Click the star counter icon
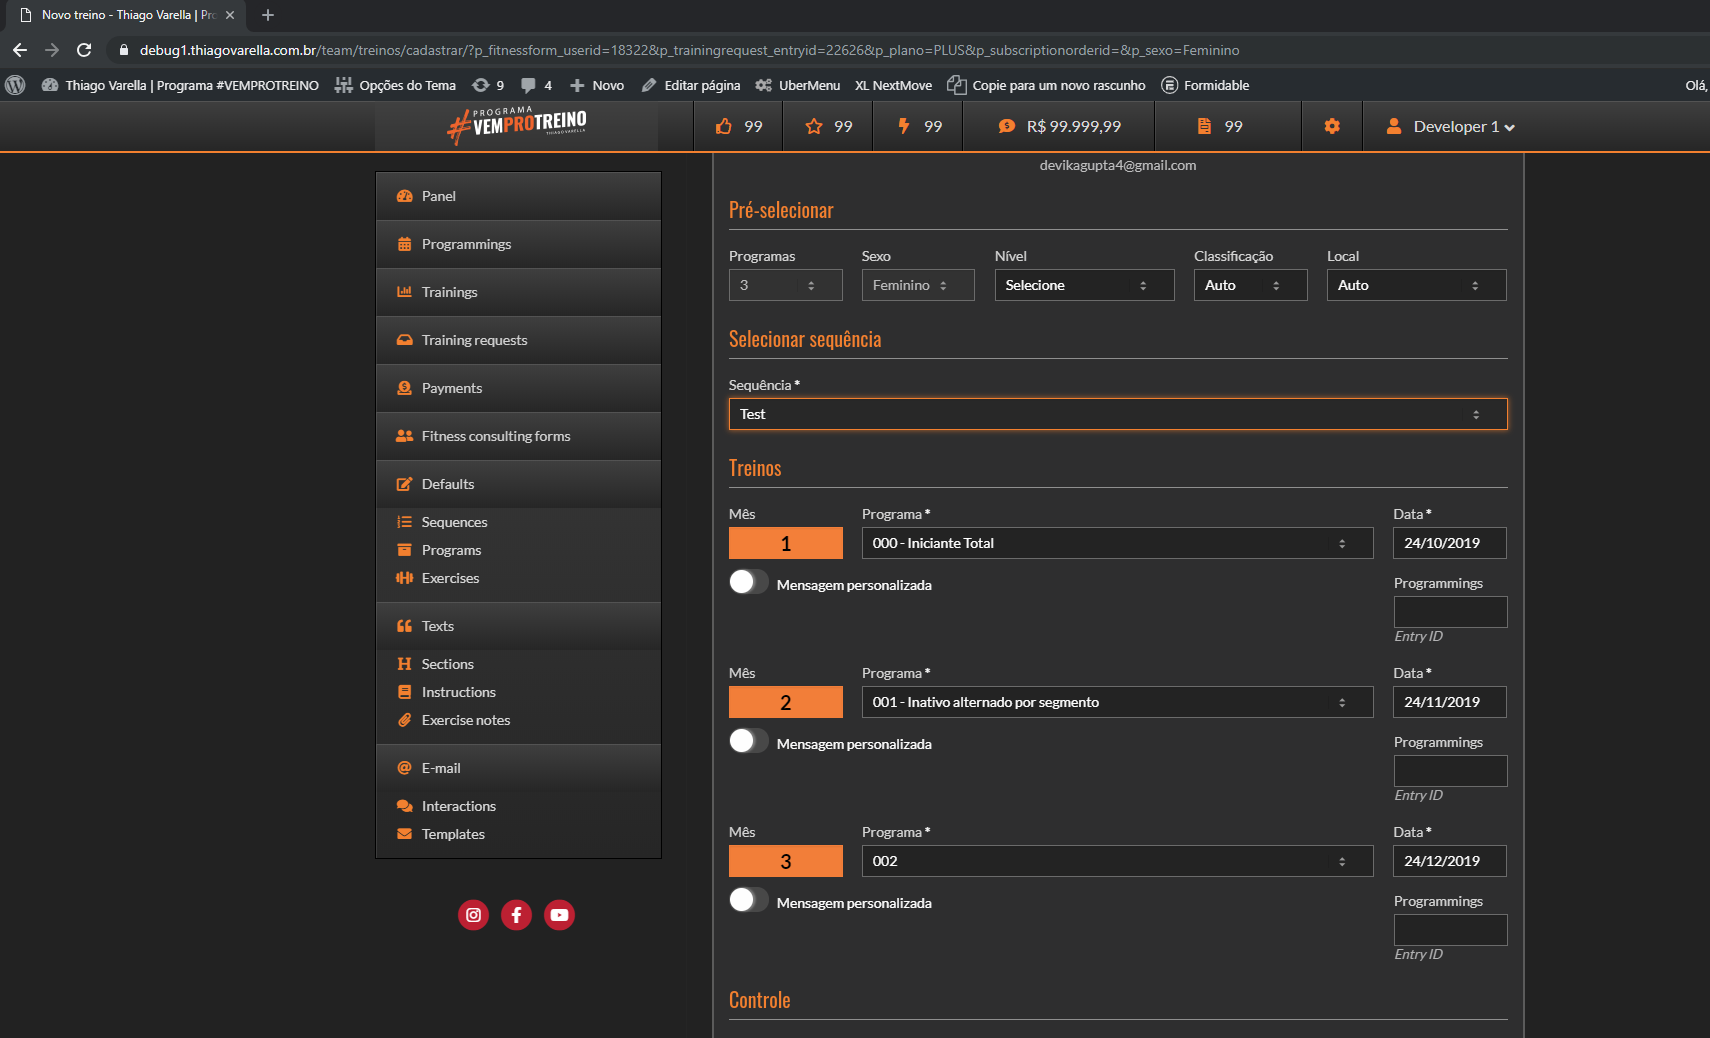 tap(814, 127)
